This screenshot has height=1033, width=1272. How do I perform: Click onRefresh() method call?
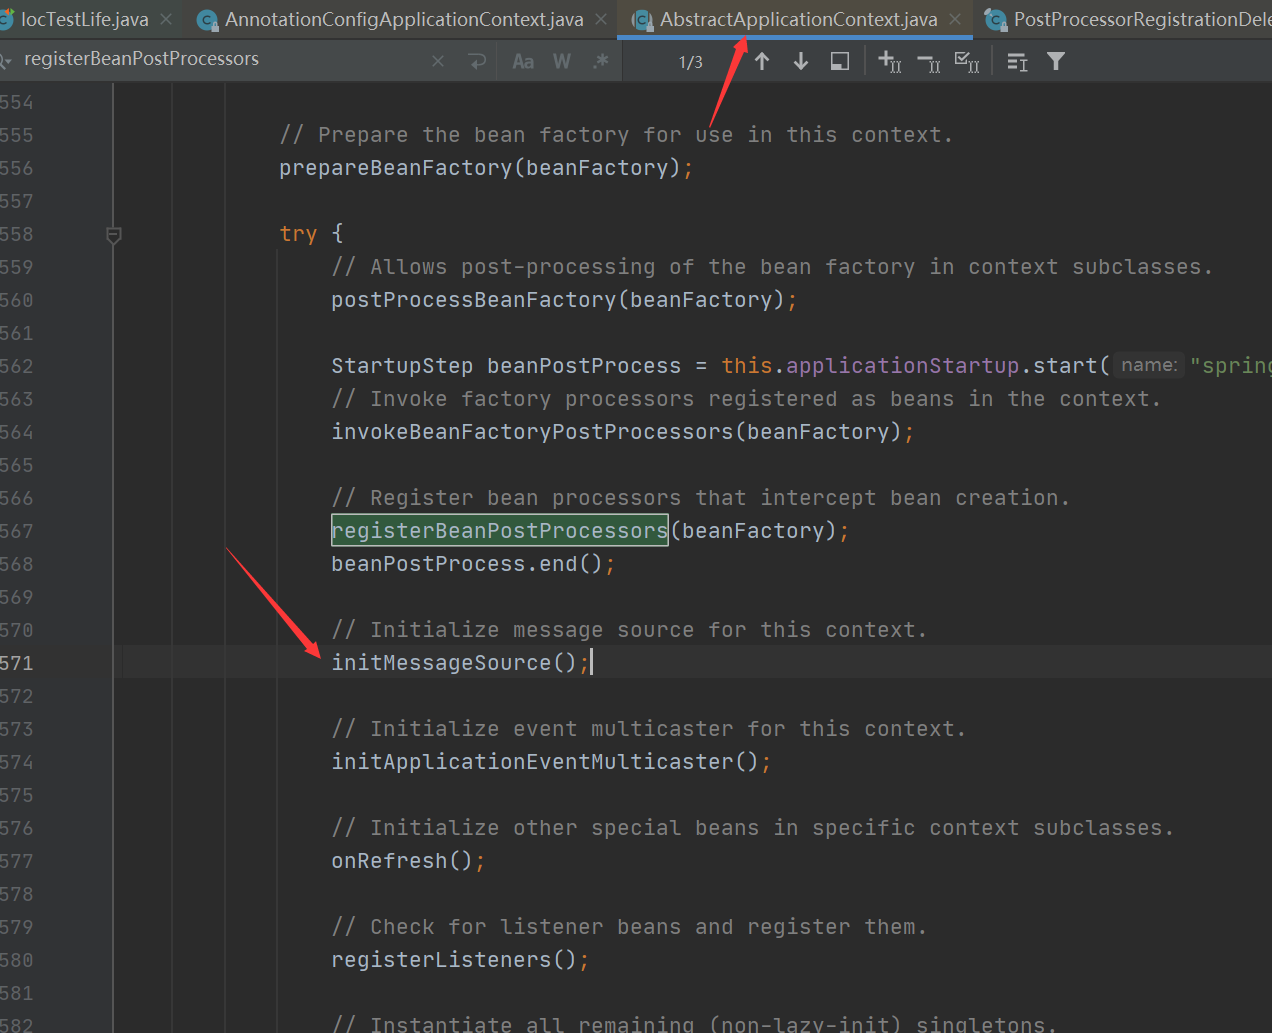coord(408,860)
